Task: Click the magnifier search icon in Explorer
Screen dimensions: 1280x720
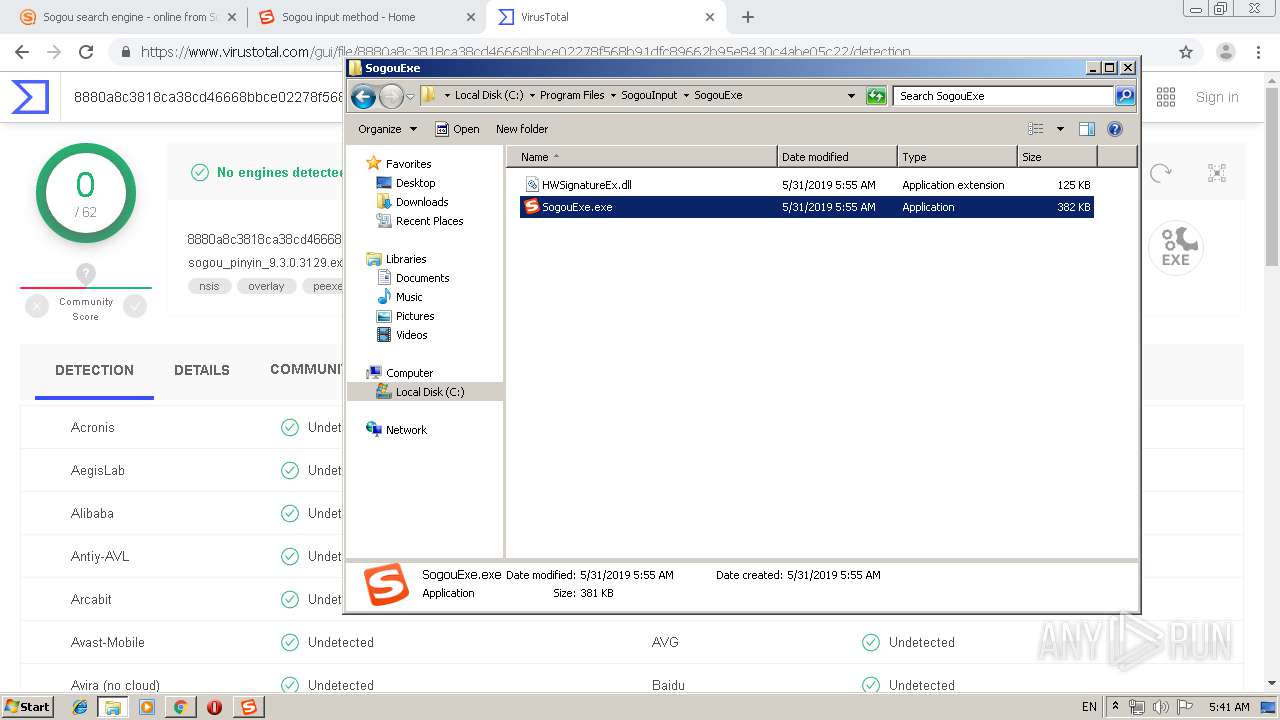Action: click(x=1125, y=96)
